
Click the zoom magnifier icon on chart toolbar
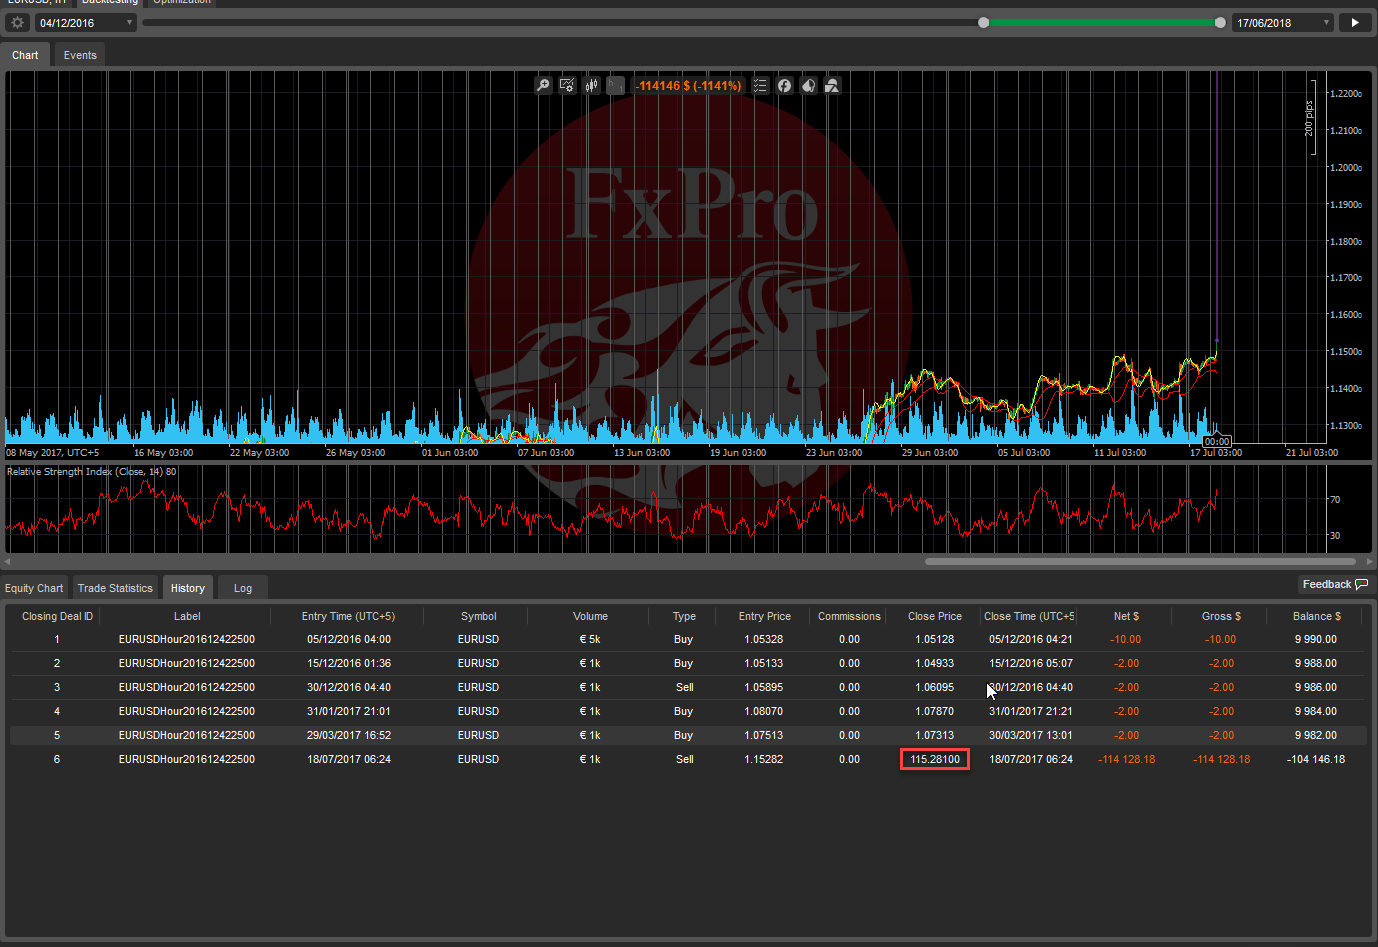pyautogui.click(x=543, y=86)
